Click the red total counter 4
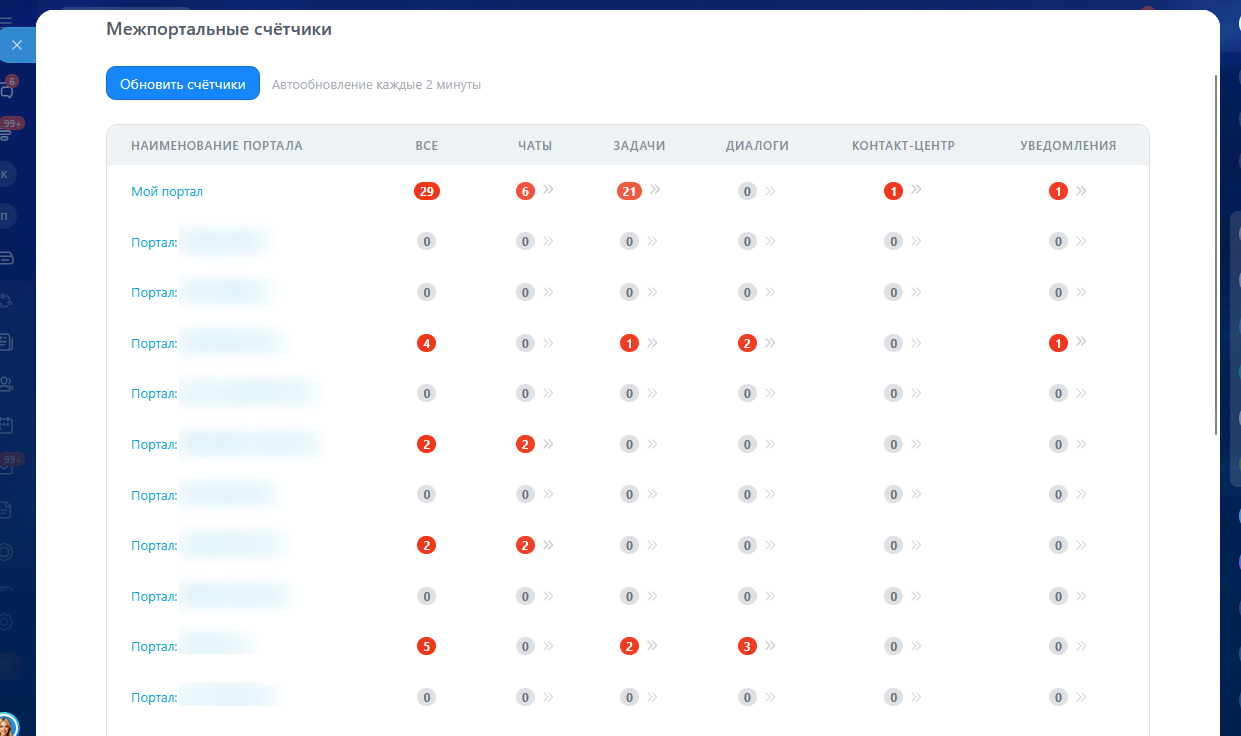The image size is (1241, 736). 427,343
